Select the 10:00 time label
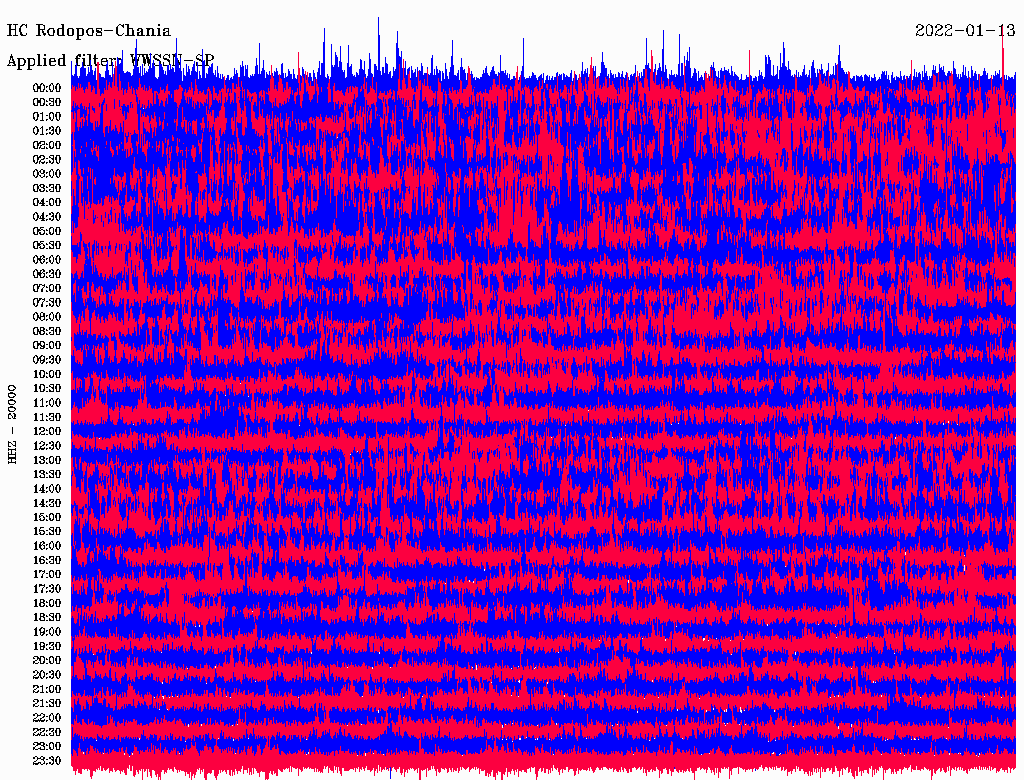This screenshot has width=1024, height=780. [x=47, y=374]
